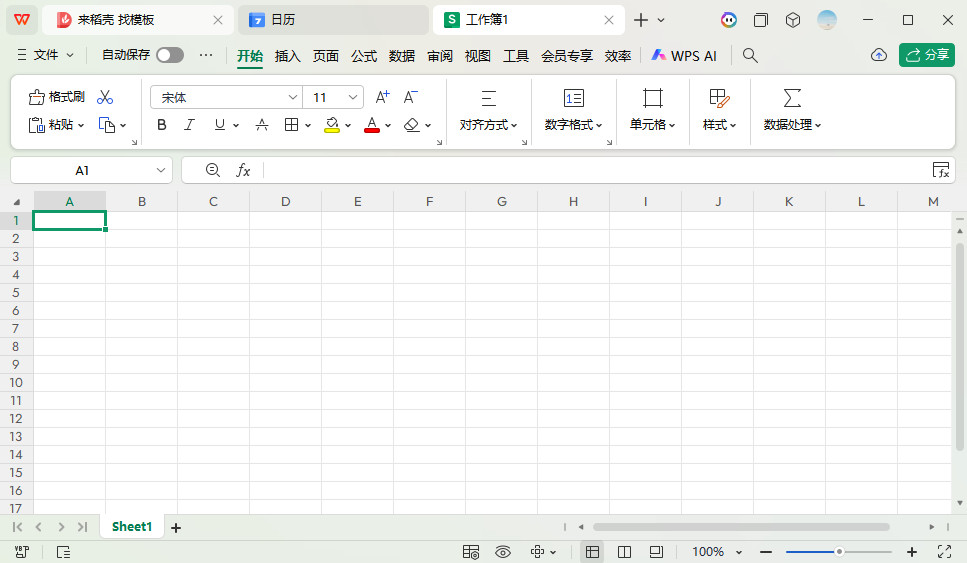Screen dimensions: 967x563
Task: Switch to the 公式 ribbon tab
Action: coord(364,56)
